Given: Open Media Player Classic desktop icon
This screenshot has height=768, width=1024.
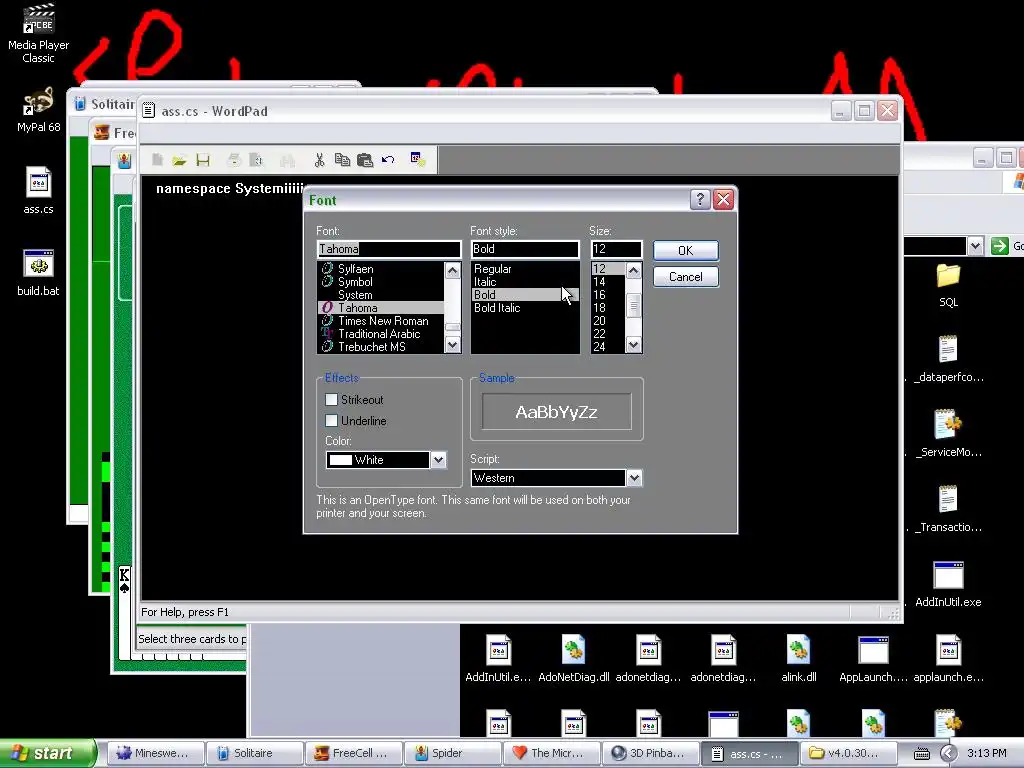Looking at the screenshot, I should click(x=39, y=33).
